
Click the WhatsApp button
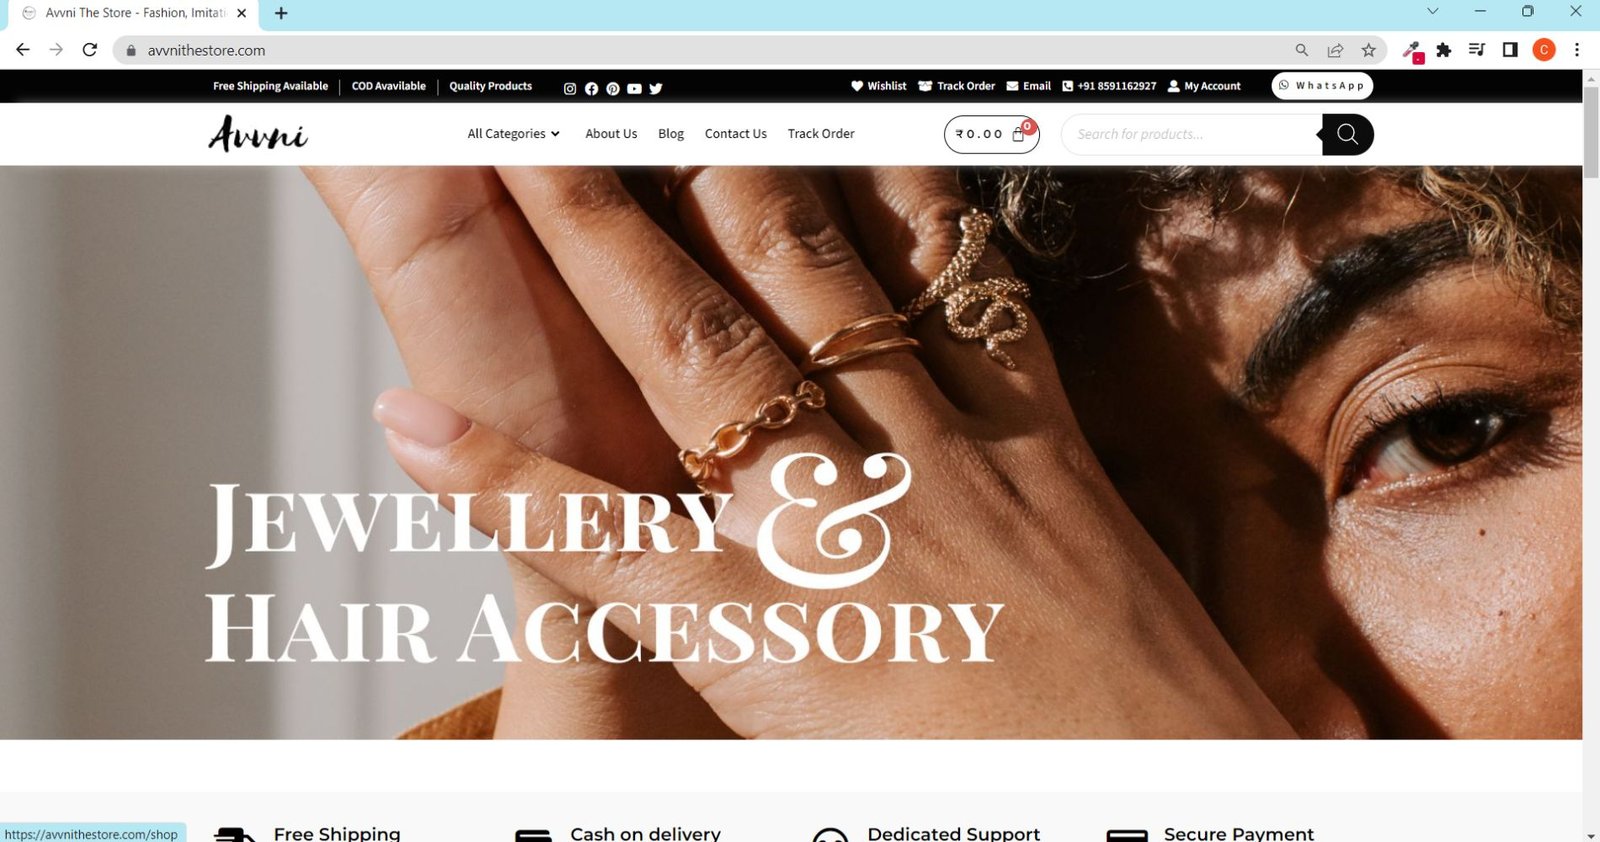[x=1322, y=86]
